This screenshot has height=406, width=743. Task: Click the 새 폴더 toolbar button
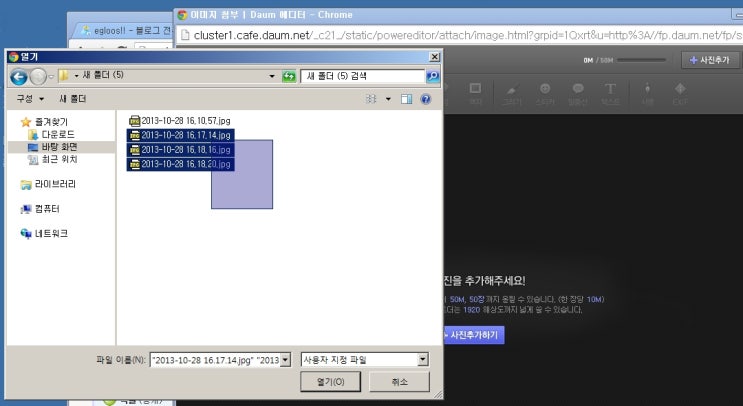pyautogui.click(x=72, y=99)
